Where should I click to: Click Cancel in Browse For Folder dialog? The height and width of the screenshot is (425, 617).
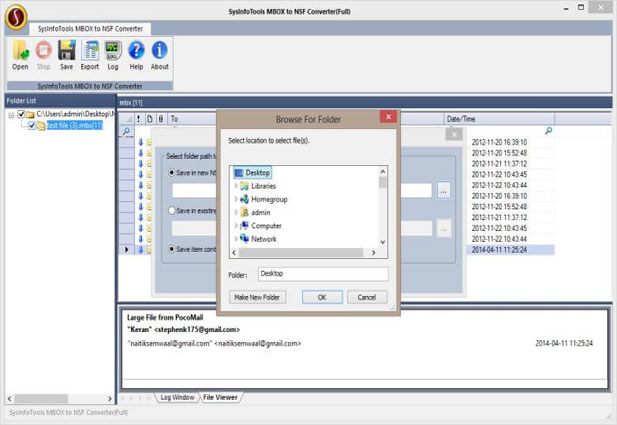coord(367,297)
